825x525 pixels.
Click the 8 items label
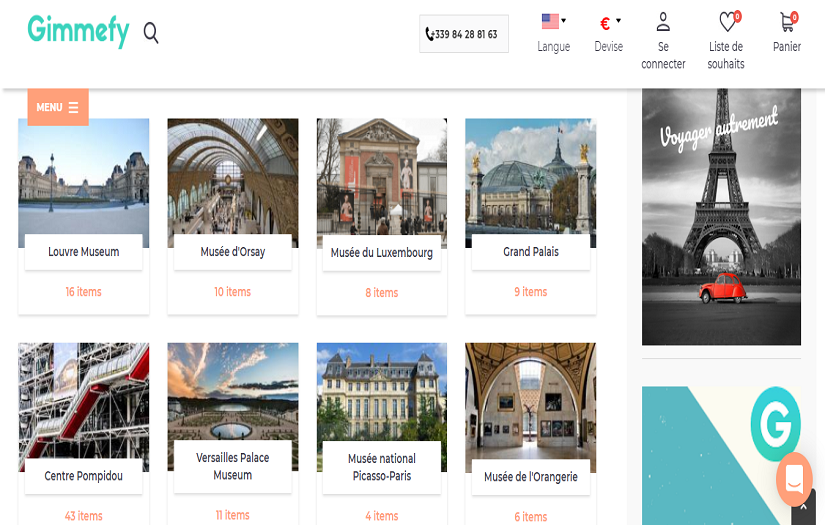[x=382, y=293]
